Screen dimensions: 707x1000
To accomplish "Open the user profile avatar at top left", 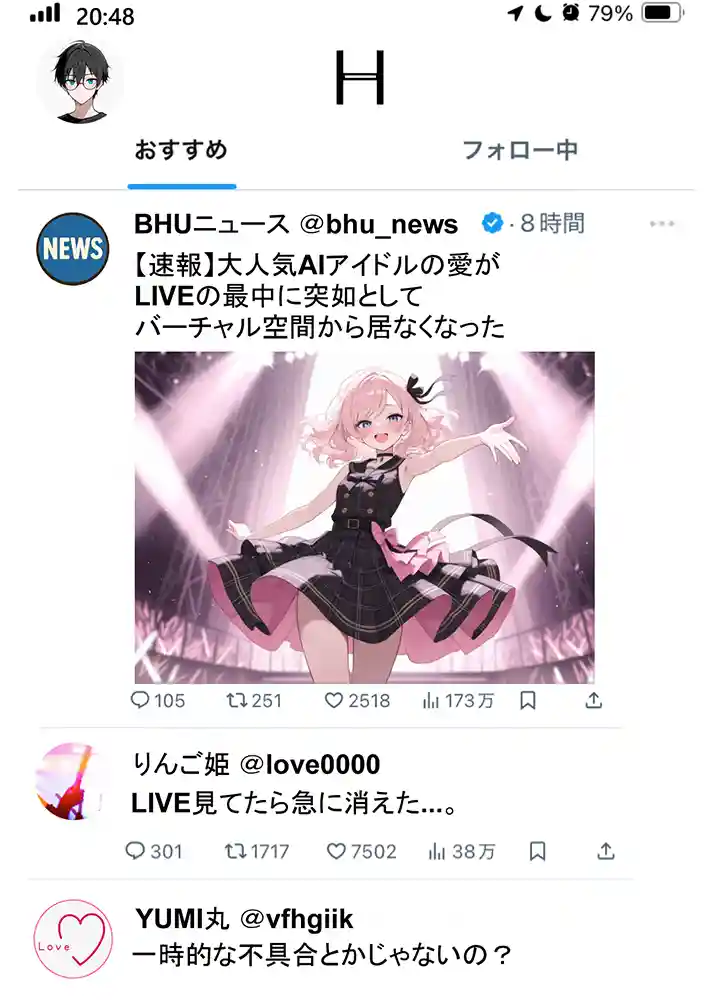I will pyautogui.click(x=79, y=82).
